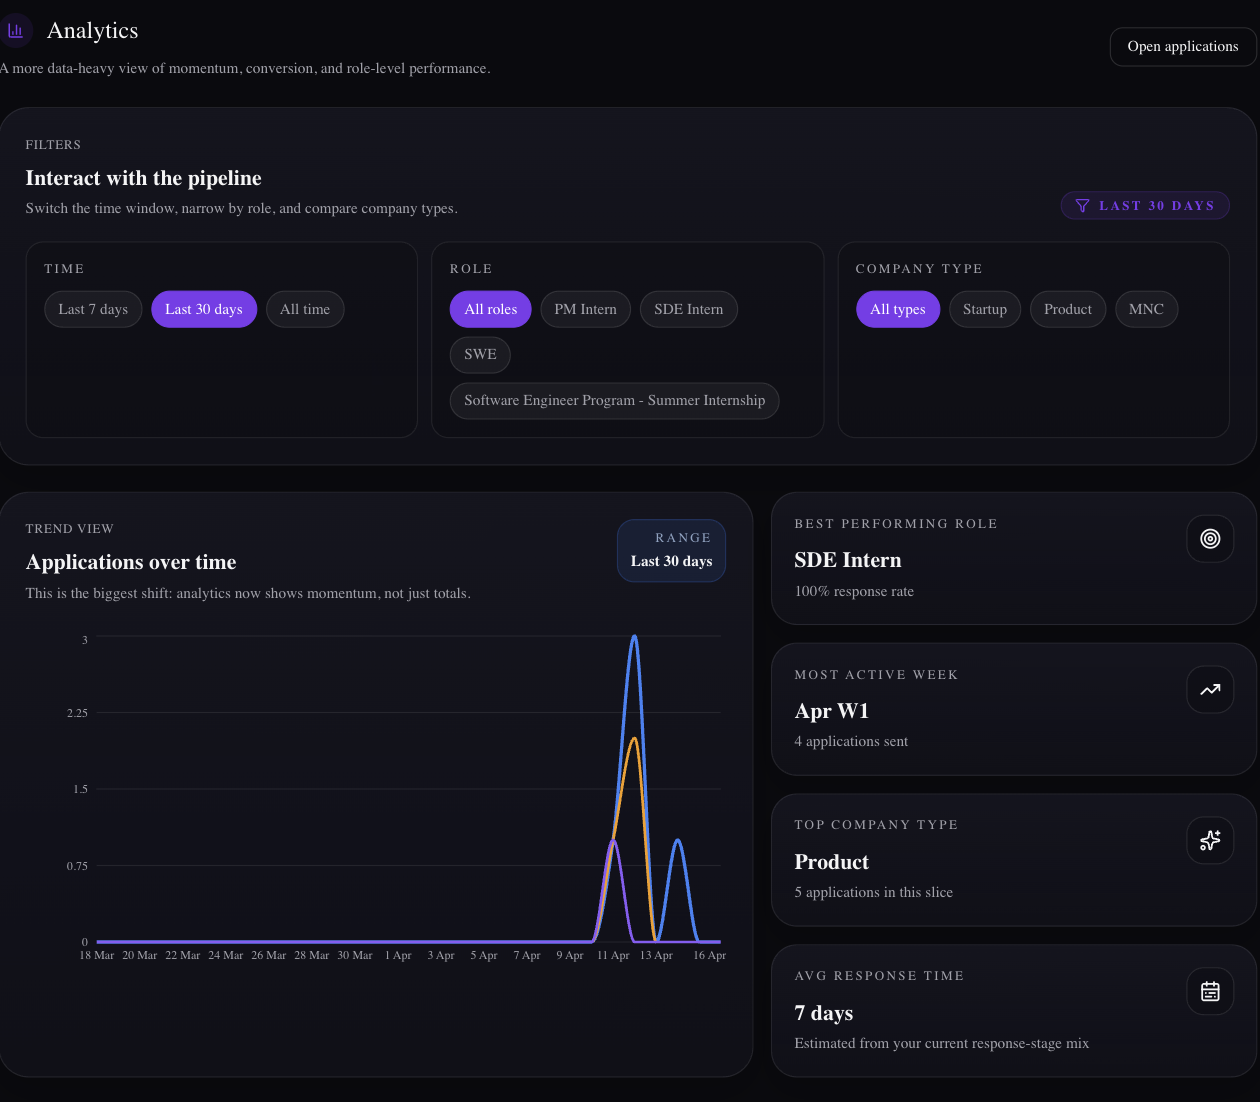Filter by PM Intern role

(586, 309)
